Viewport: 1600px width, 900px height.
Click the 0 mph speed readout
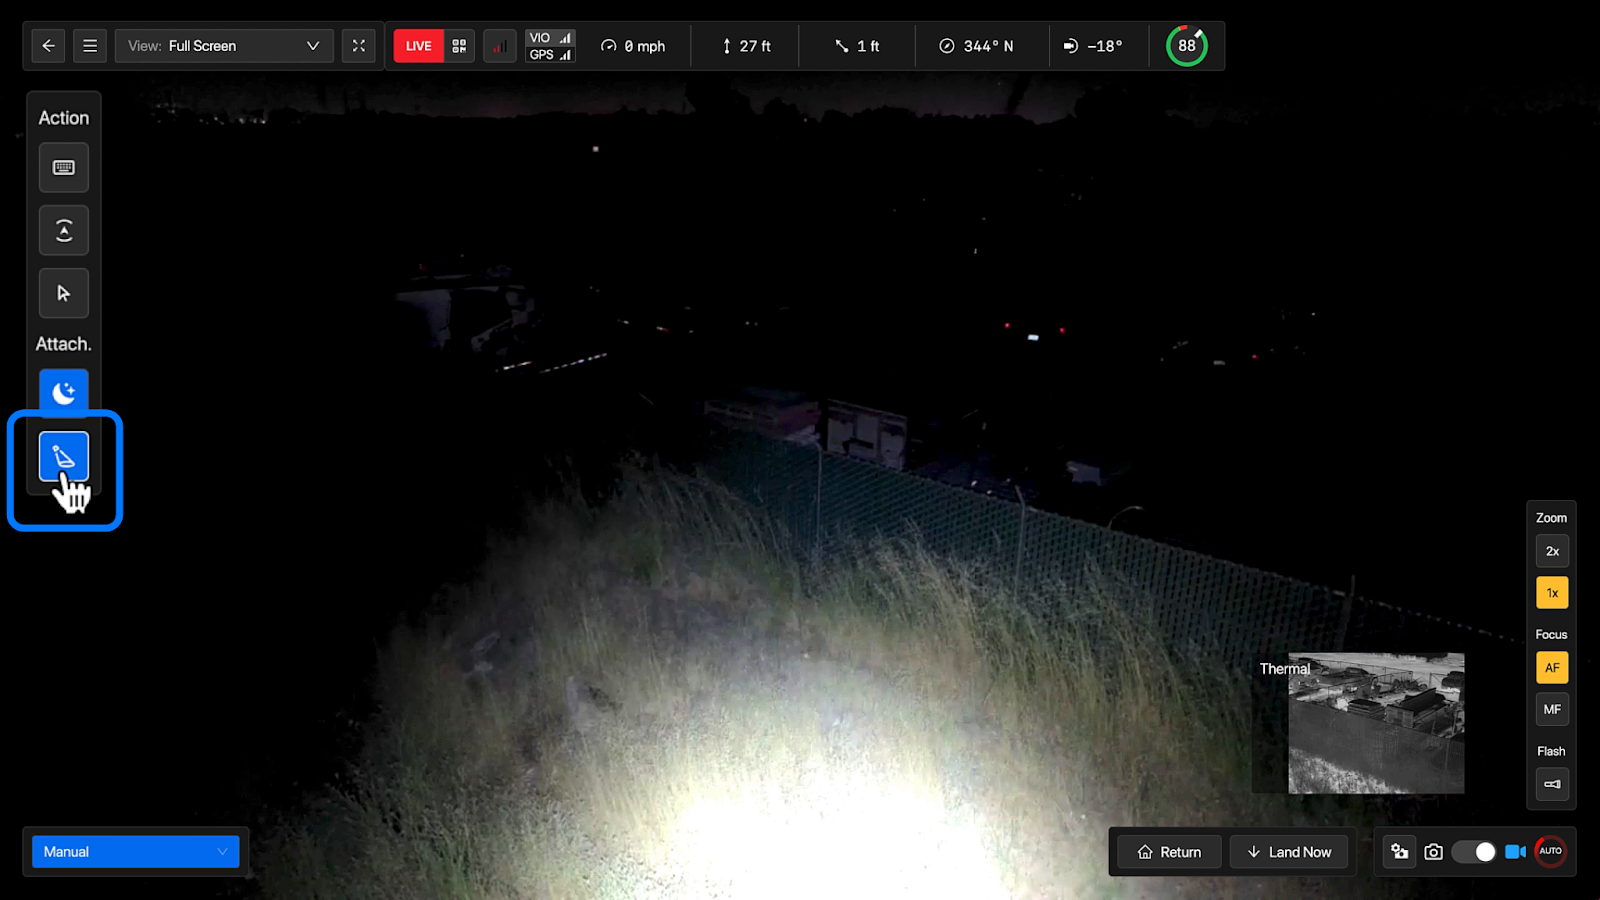(x=633, y=46)
